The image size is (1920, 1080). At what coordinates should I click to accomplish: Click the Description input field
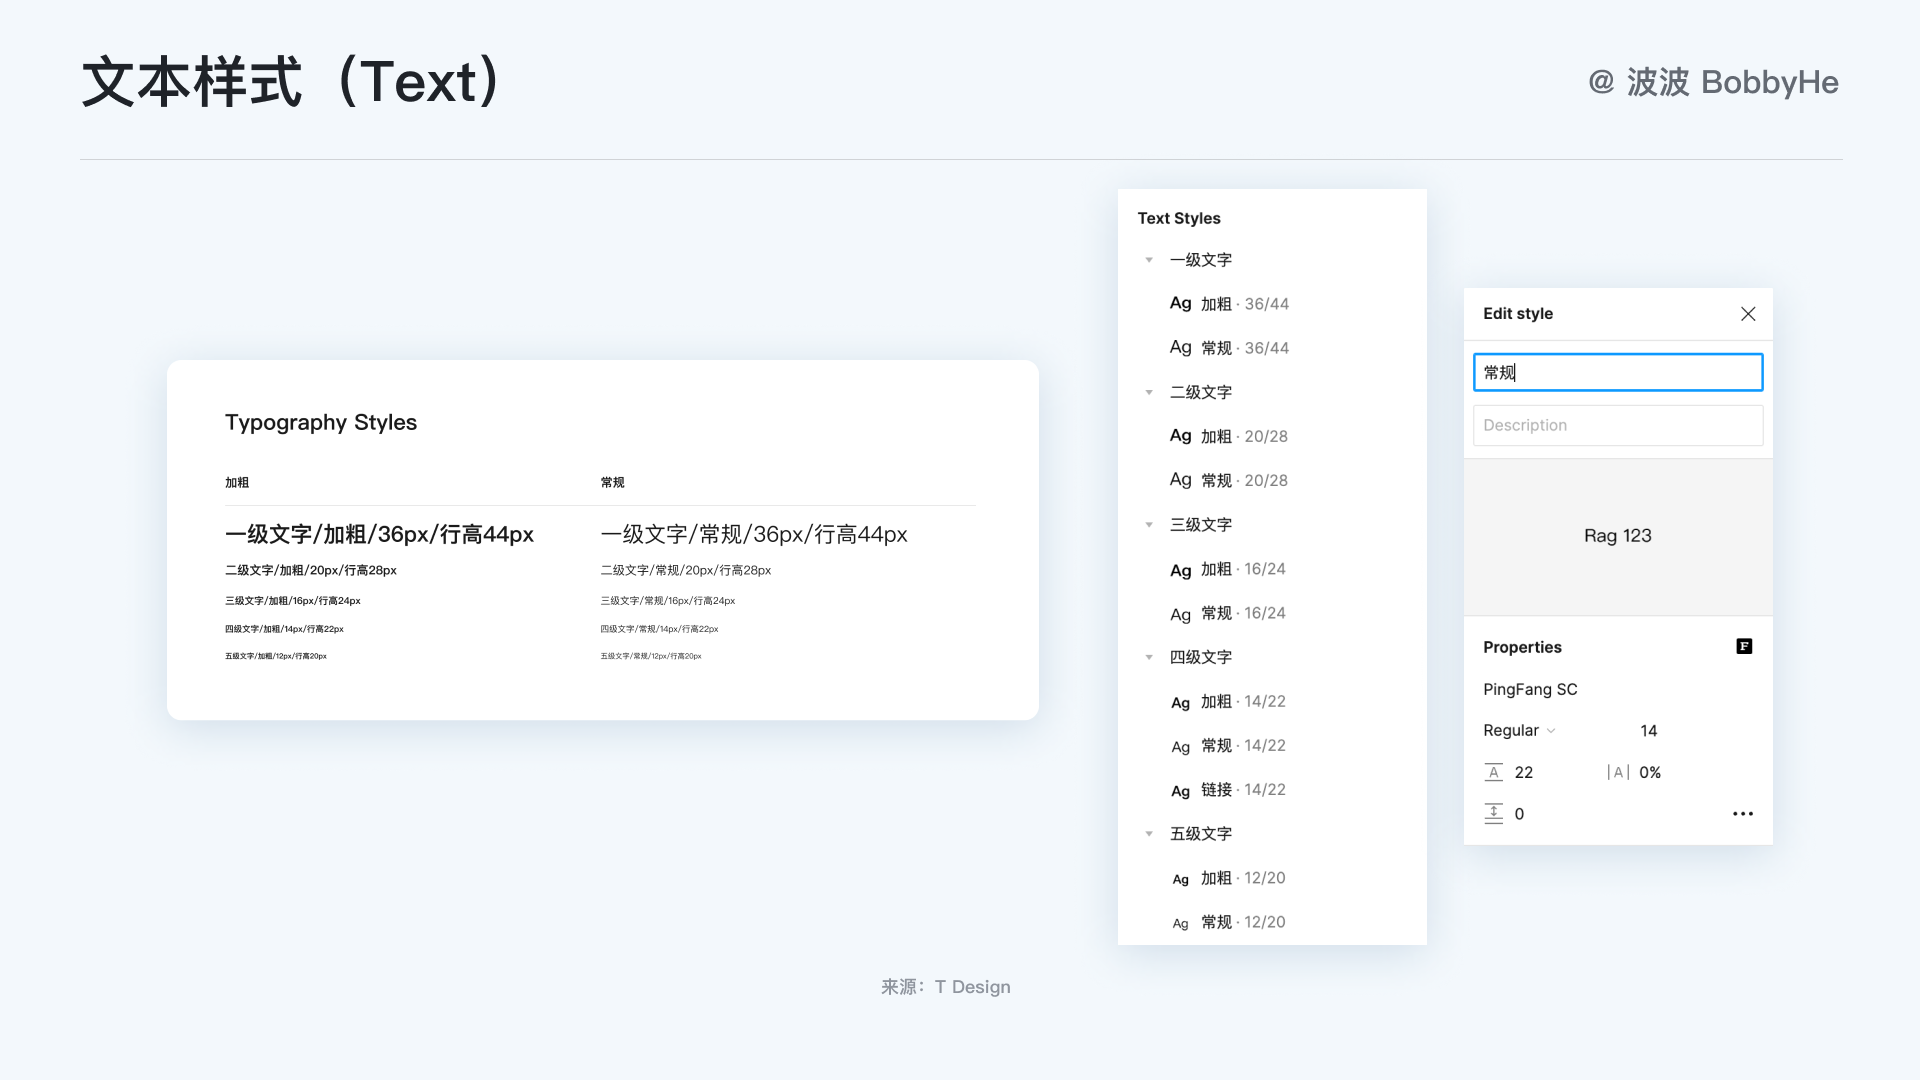1617,426
